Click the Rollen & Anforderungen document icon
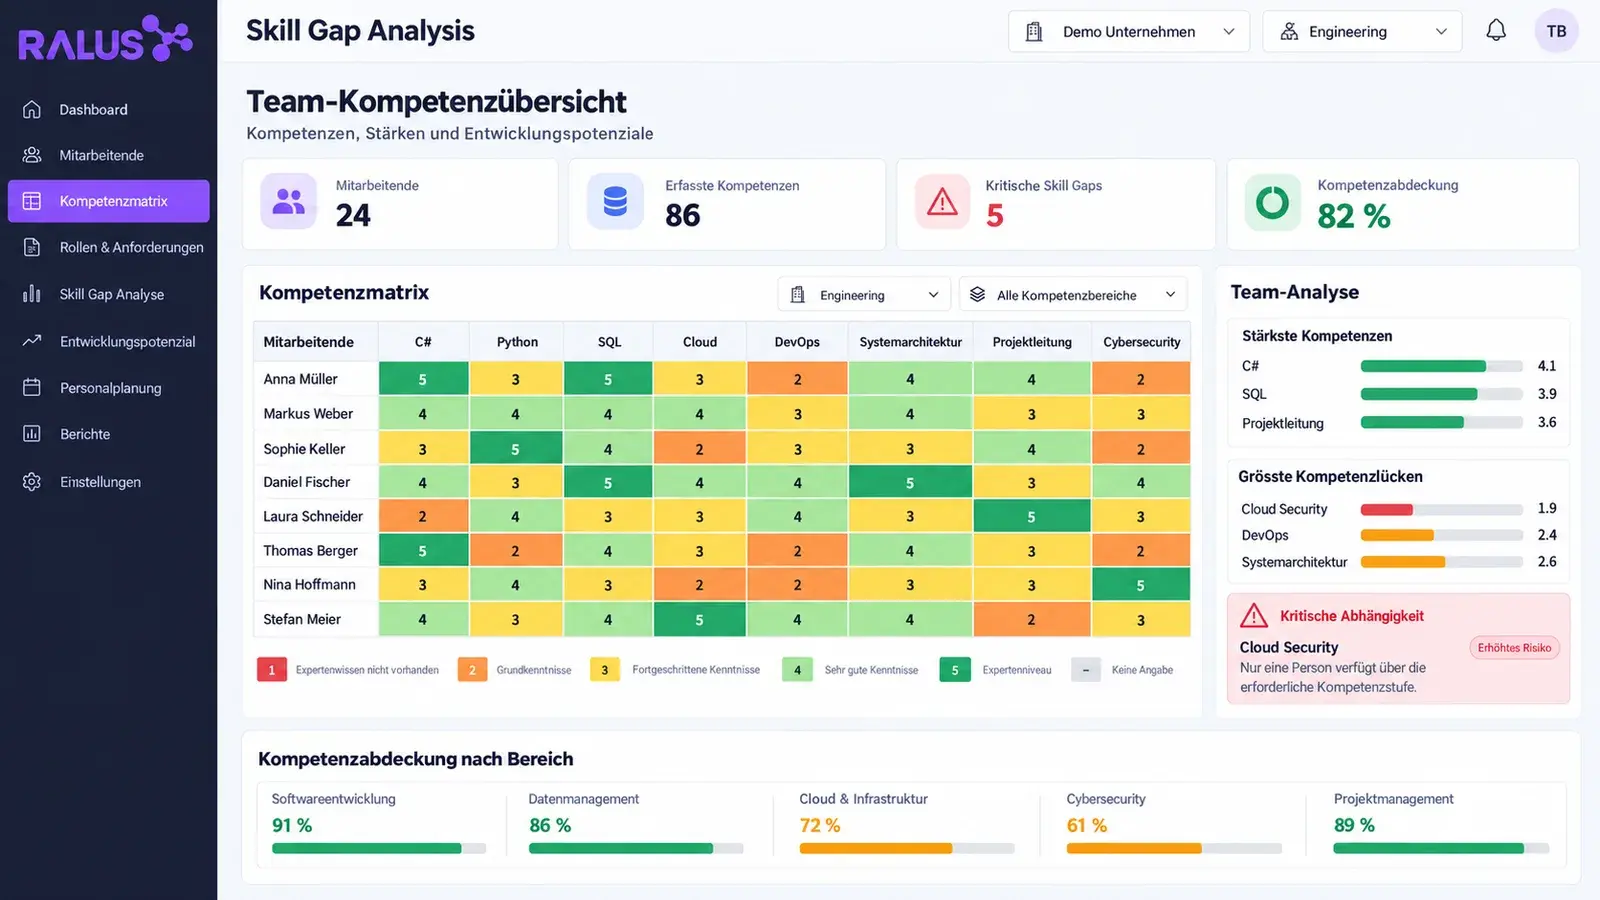Viewport: 1600px width, 900px height. click(x=32, y=247)
